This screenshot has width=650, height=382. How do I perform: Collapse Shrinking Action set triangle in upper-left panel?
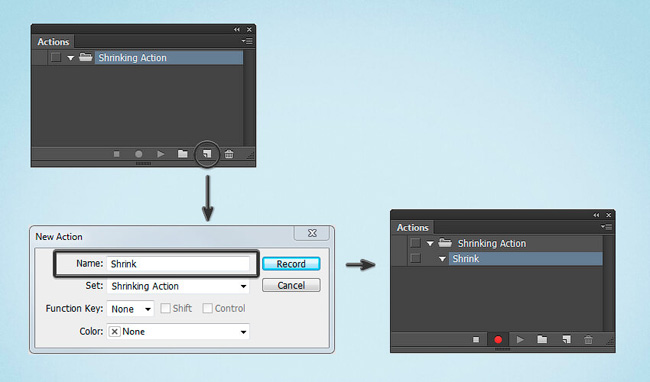[x=70, y=58]
